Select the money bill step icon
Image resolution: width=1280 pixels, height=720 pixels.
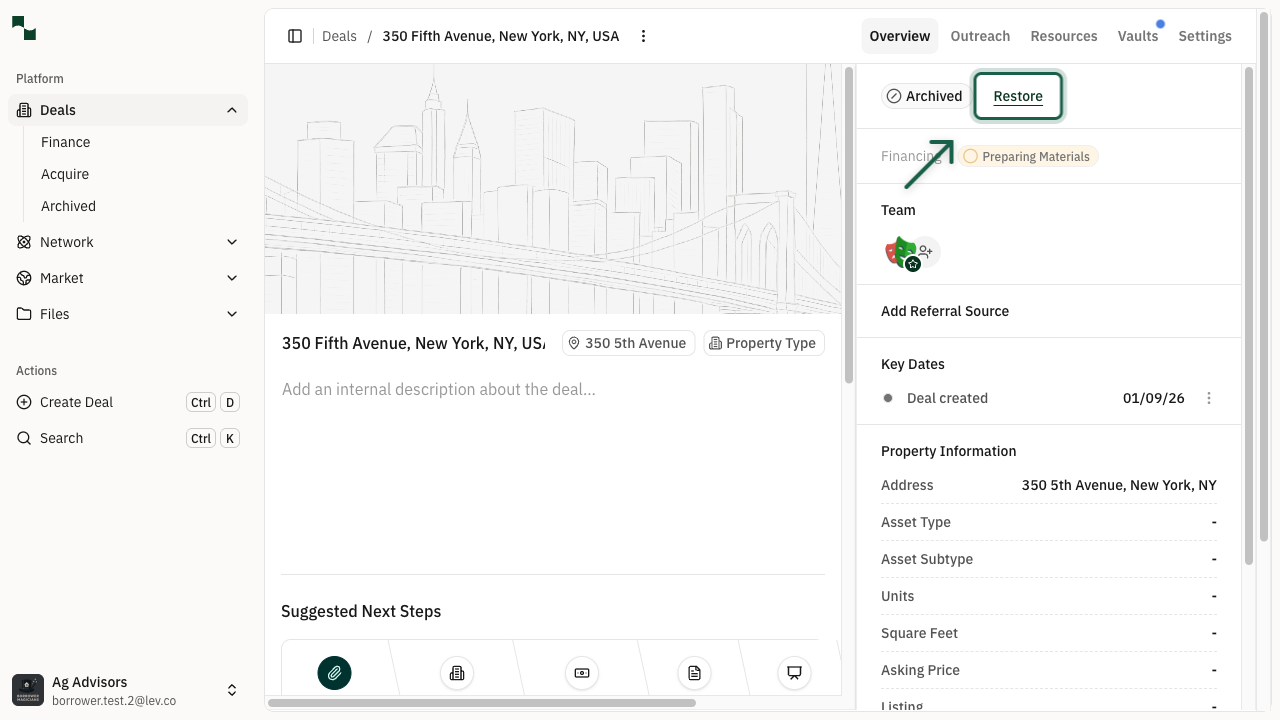point(581,673)
